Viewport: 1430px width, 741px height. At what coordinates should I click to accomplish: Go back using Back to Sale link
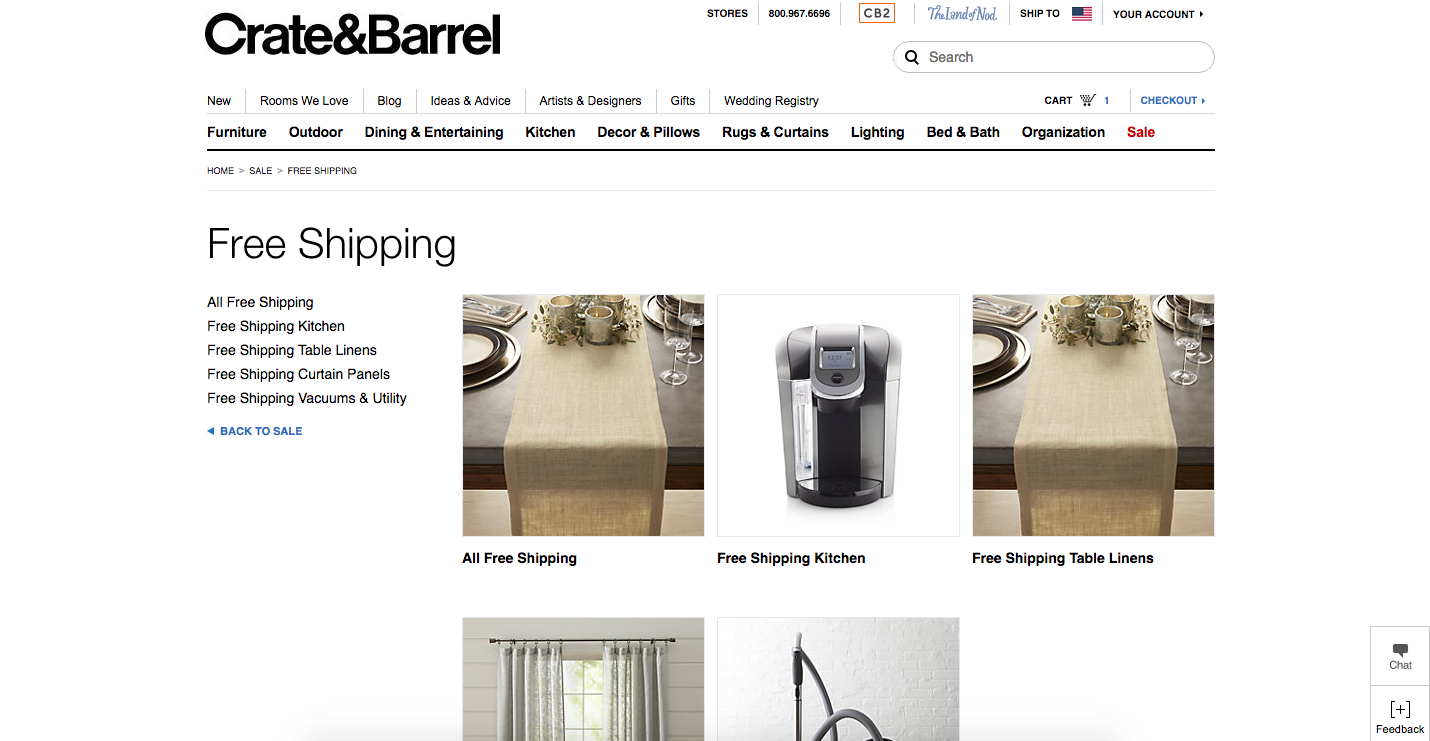point(255,431)
